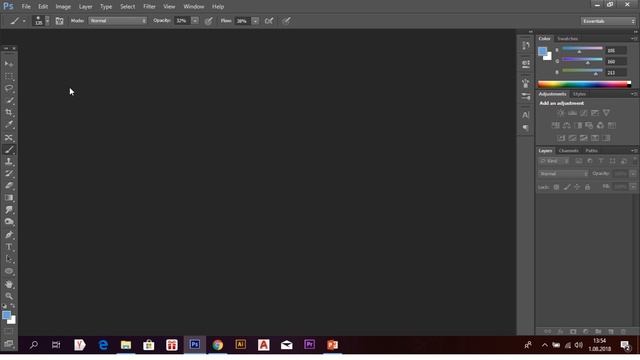Enable airbrush-style build-up effects
This screenshot has width=640, height=360.
[x=269, y=21]
